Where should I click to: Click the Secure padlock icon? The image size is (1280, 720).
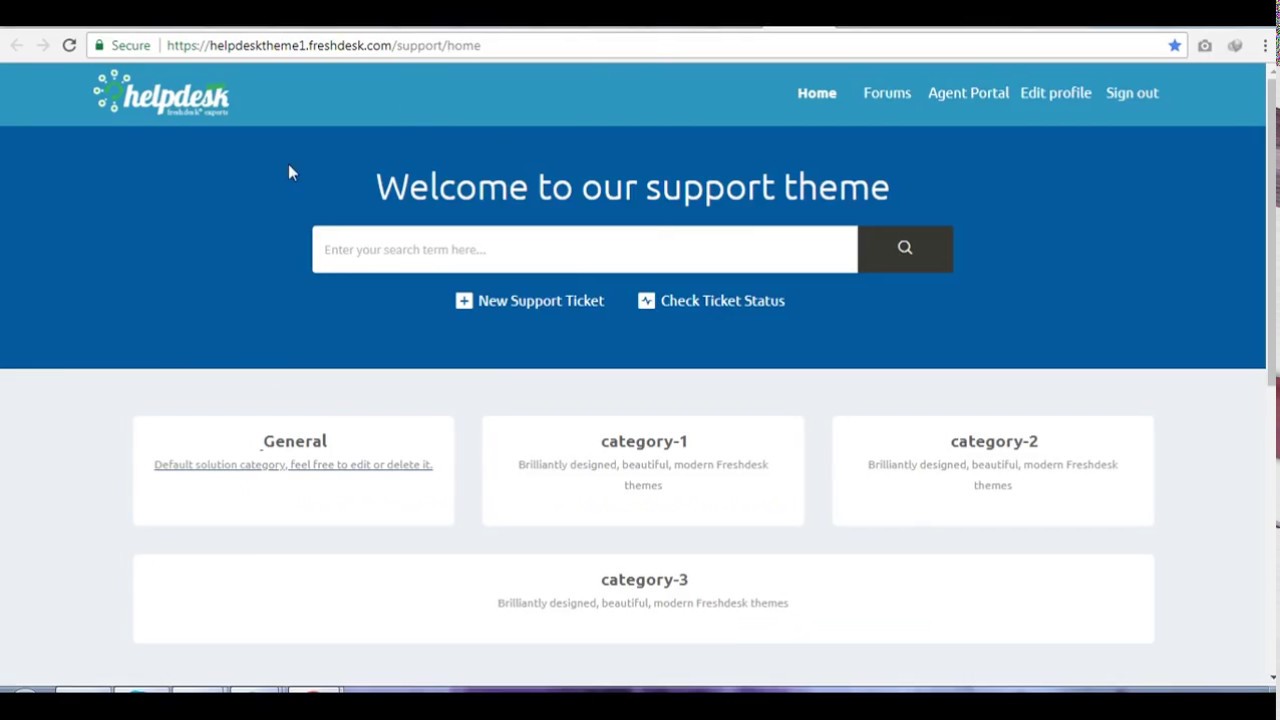[99, 45]
